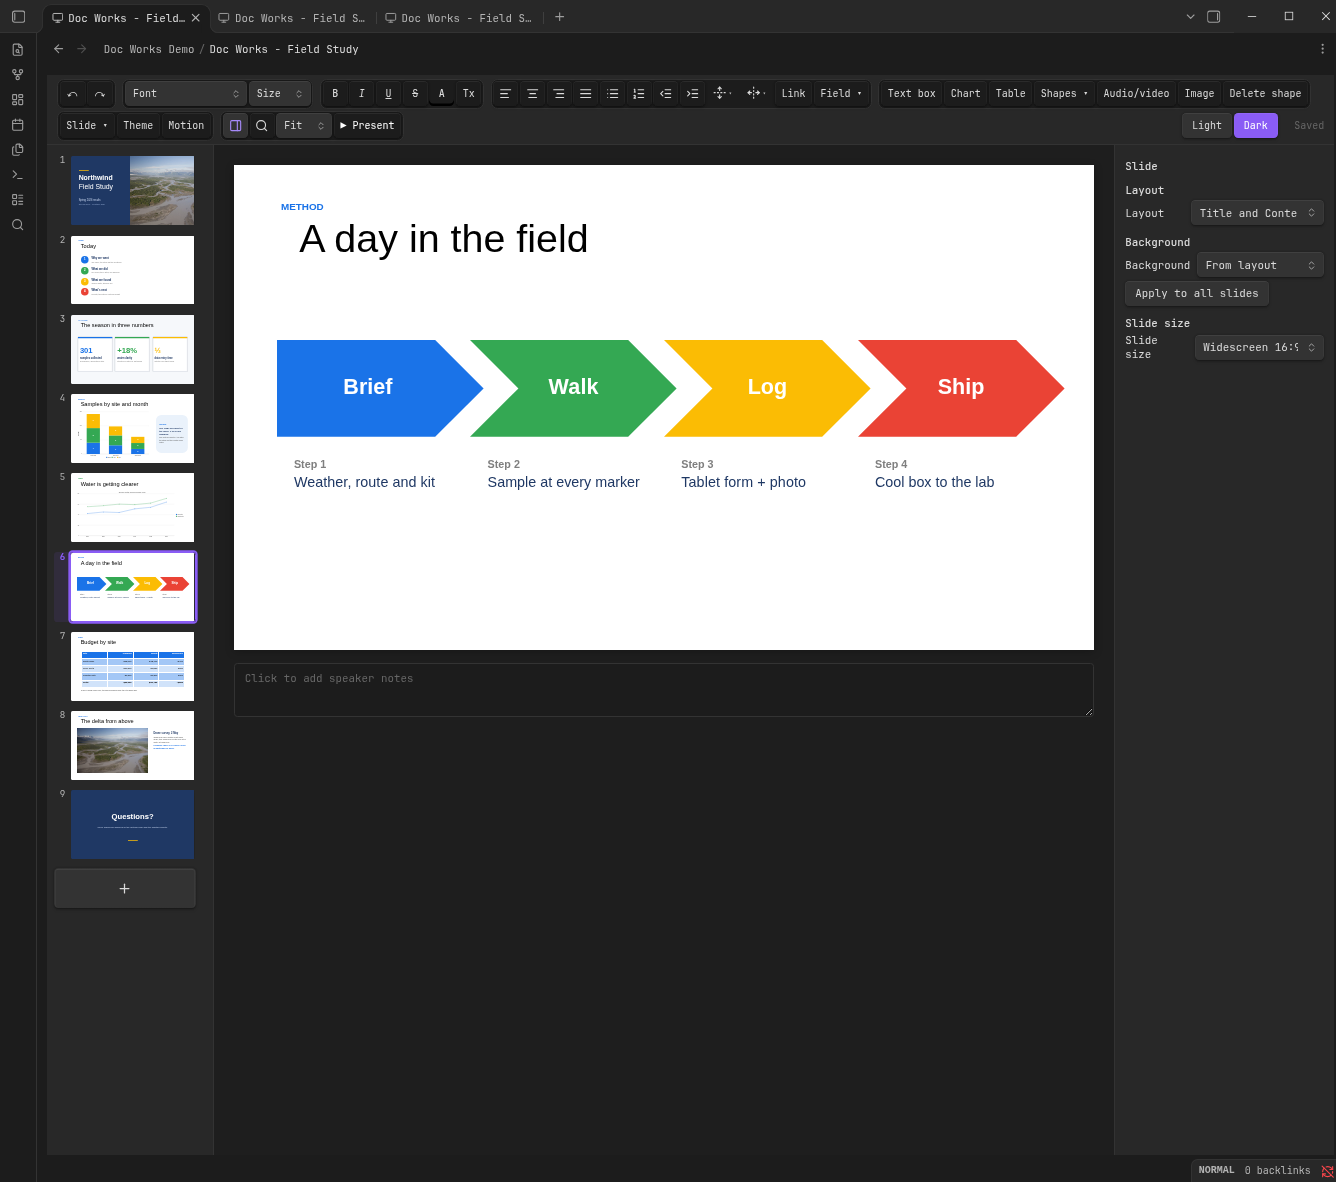Switch to Dark theme
This screenshot has height=1182, width=1336.
point(1256,126)
